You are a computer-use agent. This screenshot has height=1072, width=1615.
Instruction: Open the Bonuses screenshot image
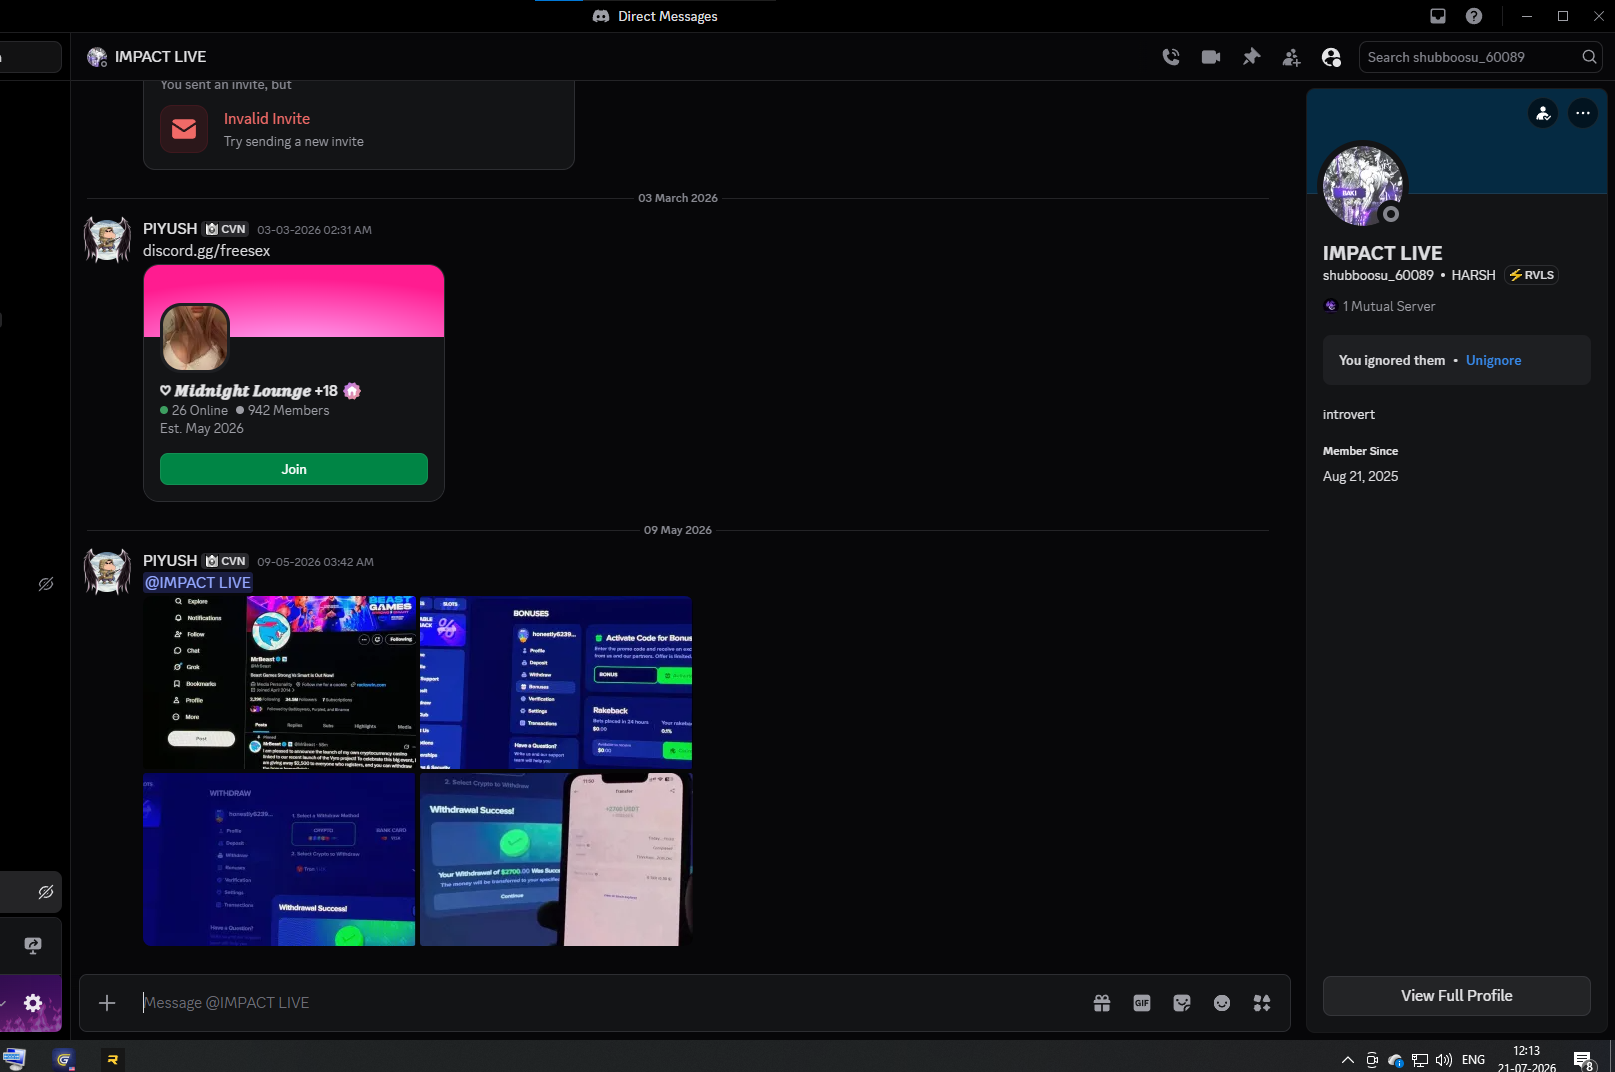(556, 683)
